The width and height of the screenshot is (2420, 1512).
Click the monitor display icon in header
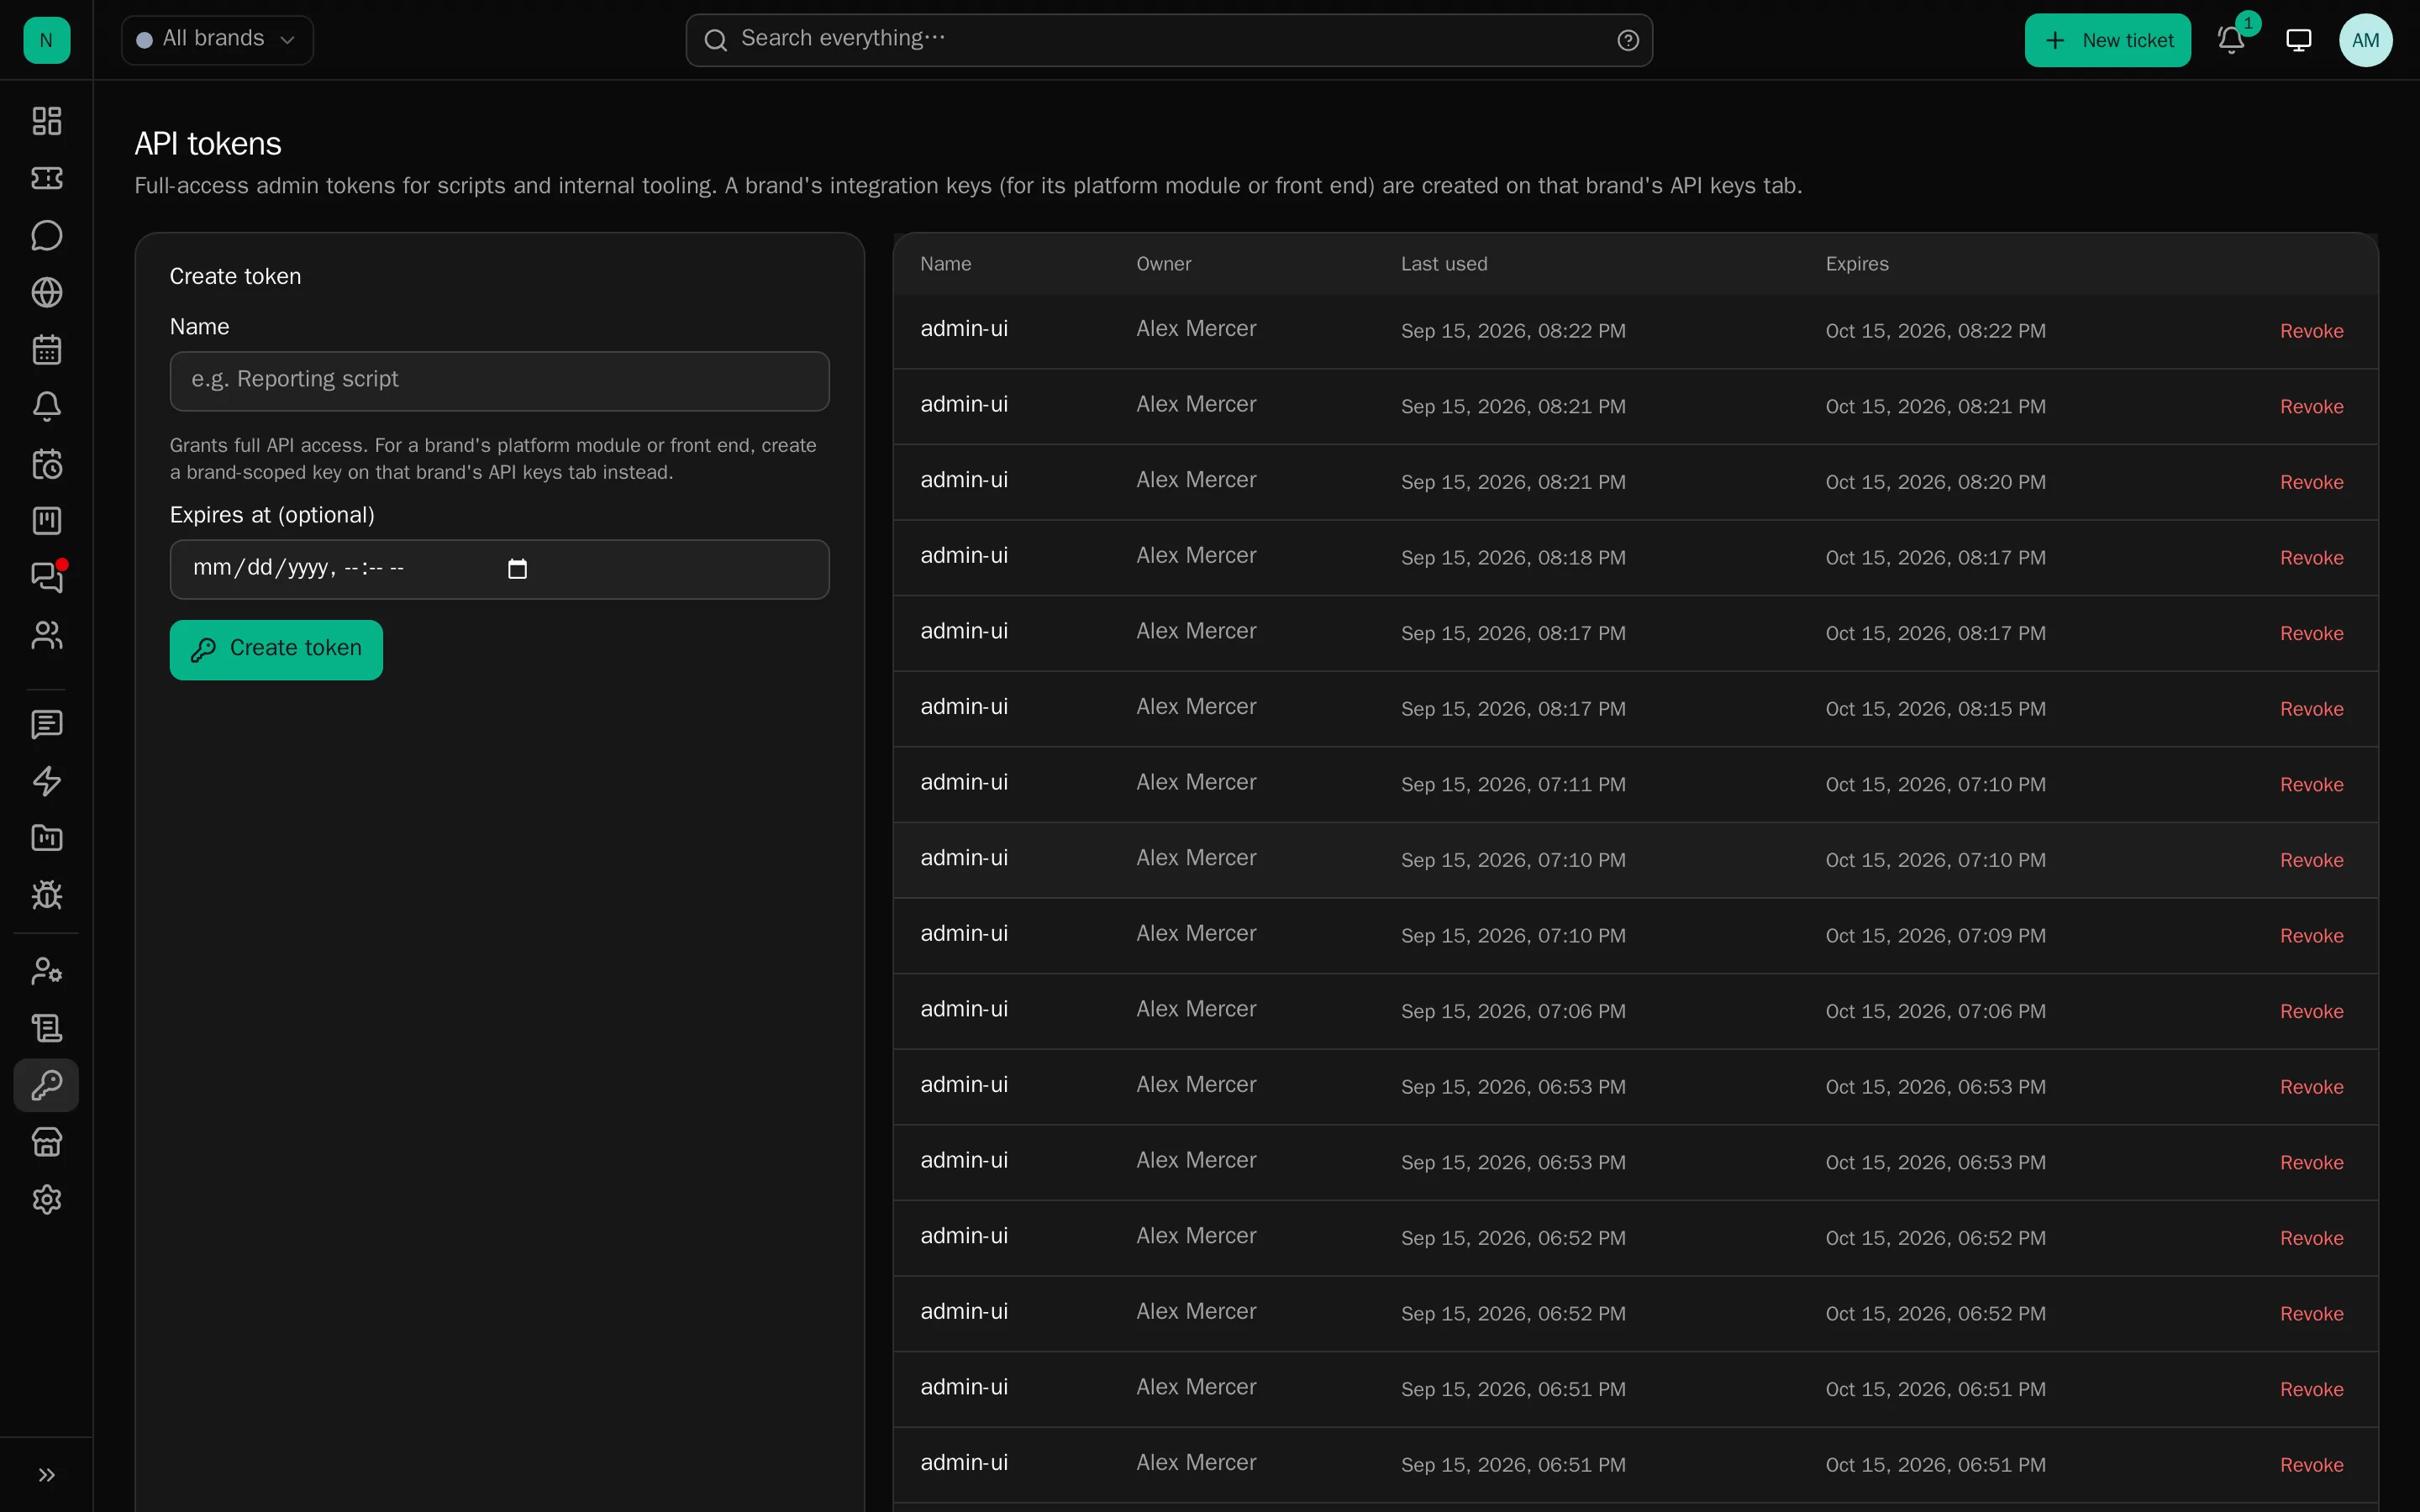coord(2299,40)
